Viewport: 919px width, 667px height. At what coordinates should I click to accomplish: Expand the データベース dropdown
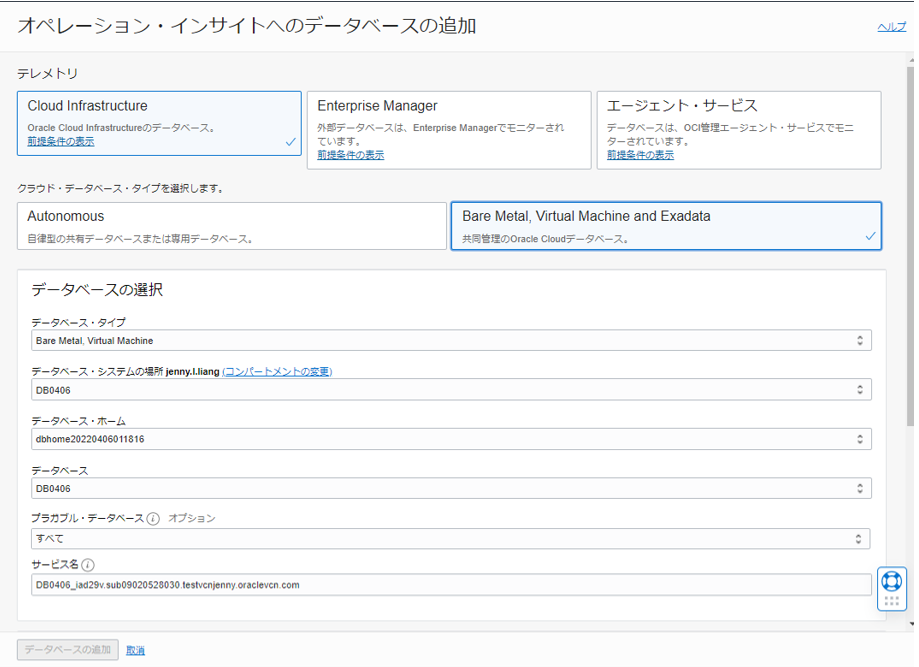tap(451, 488)
